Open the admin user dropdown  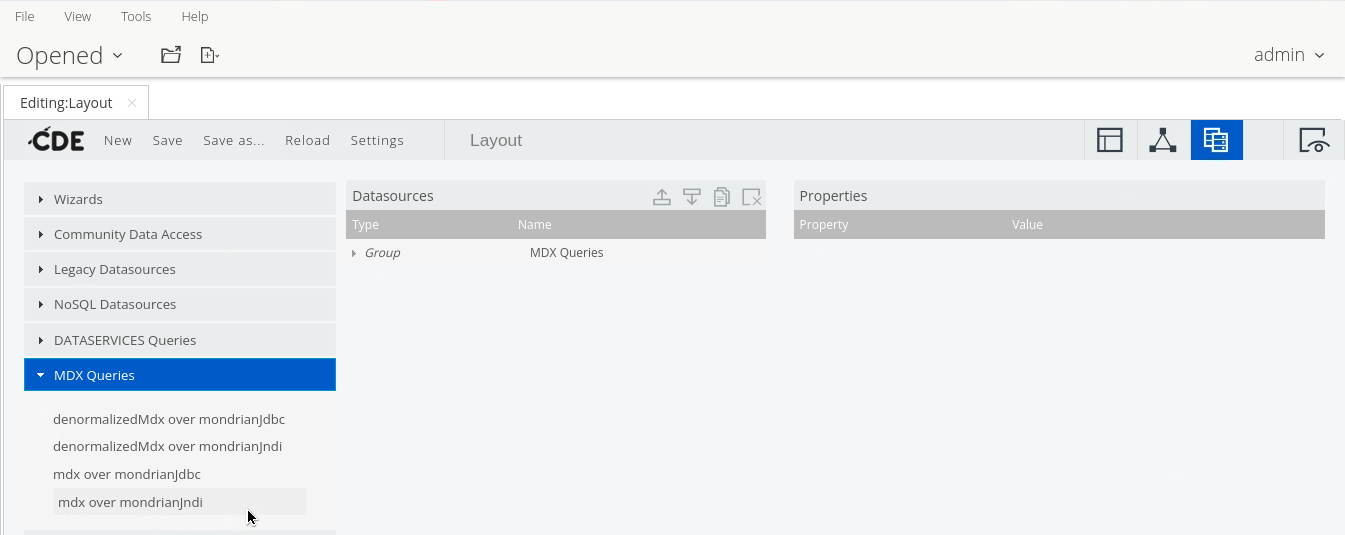tap(1289, 55)
